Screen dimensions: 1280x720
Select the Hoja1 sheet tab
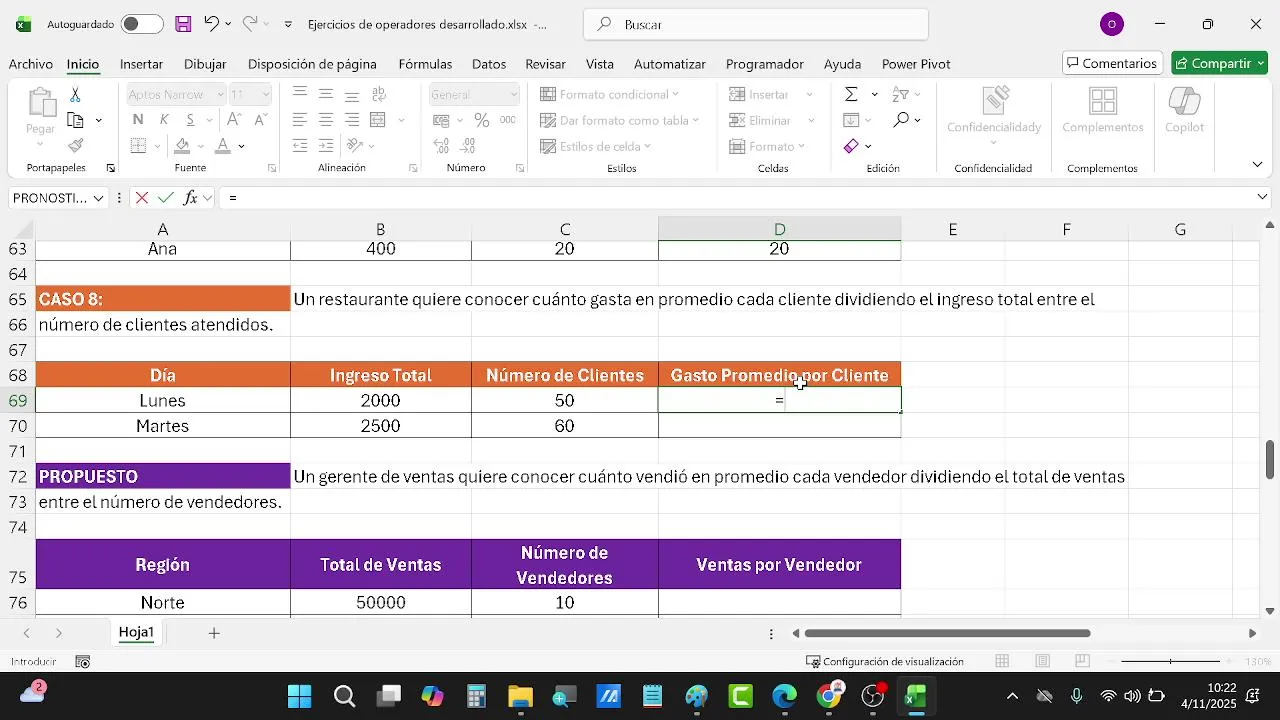(x=136, y=633)
